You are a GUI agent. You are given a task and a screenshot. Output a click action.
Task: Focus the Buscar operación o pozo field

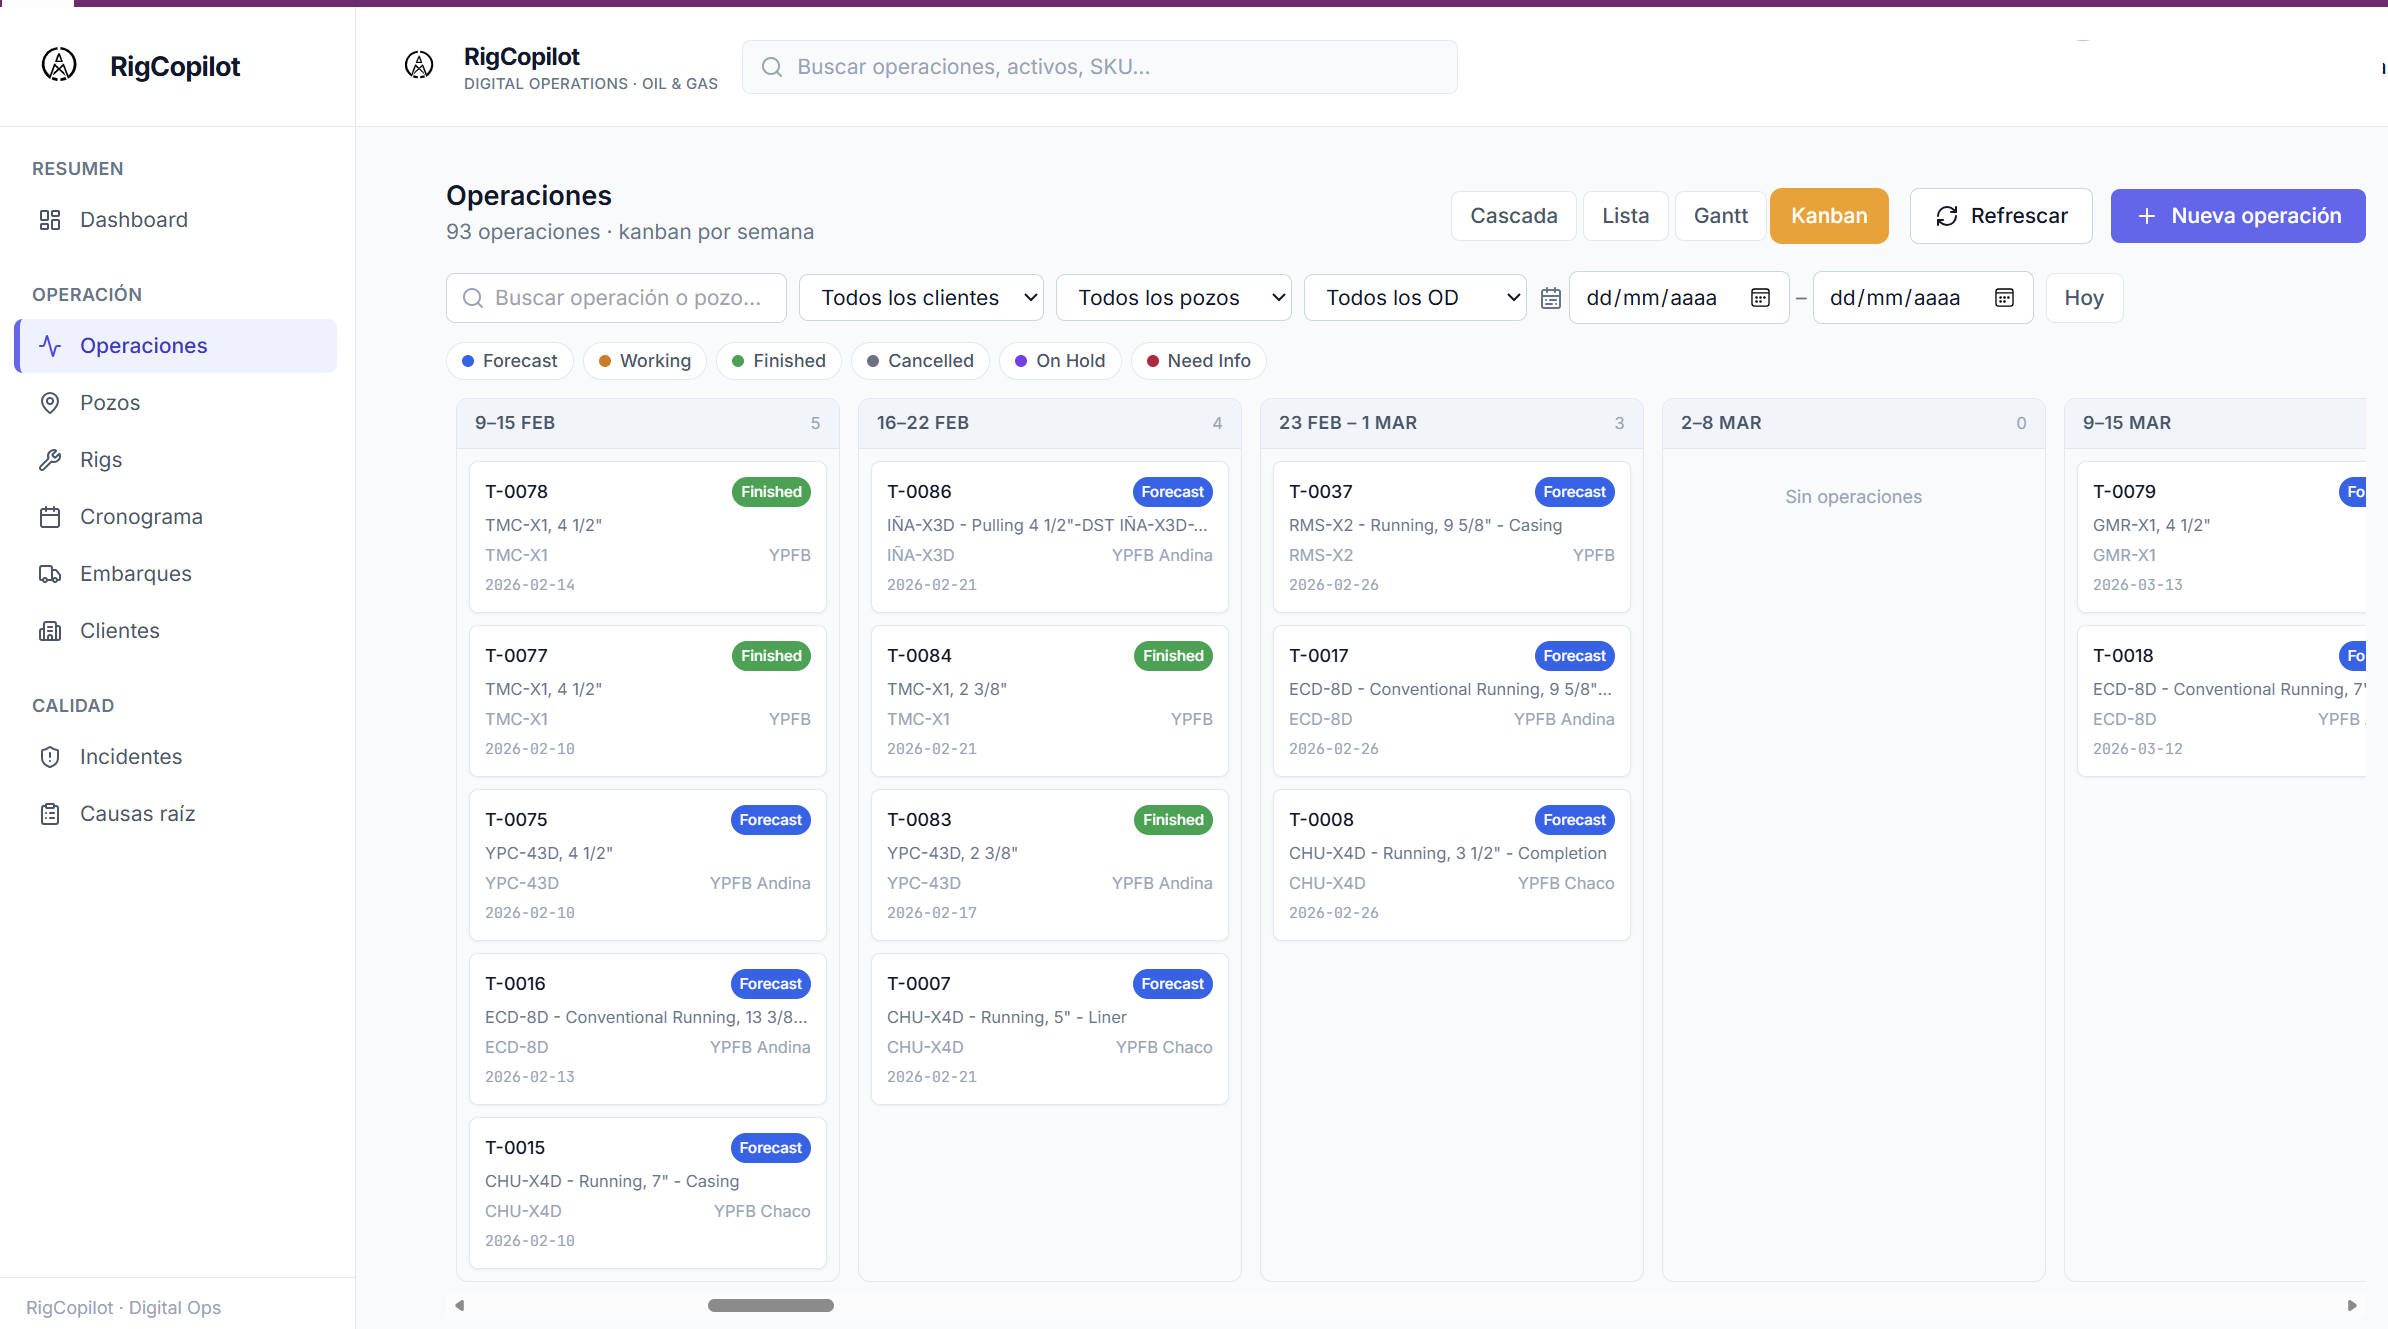(616, 298)
